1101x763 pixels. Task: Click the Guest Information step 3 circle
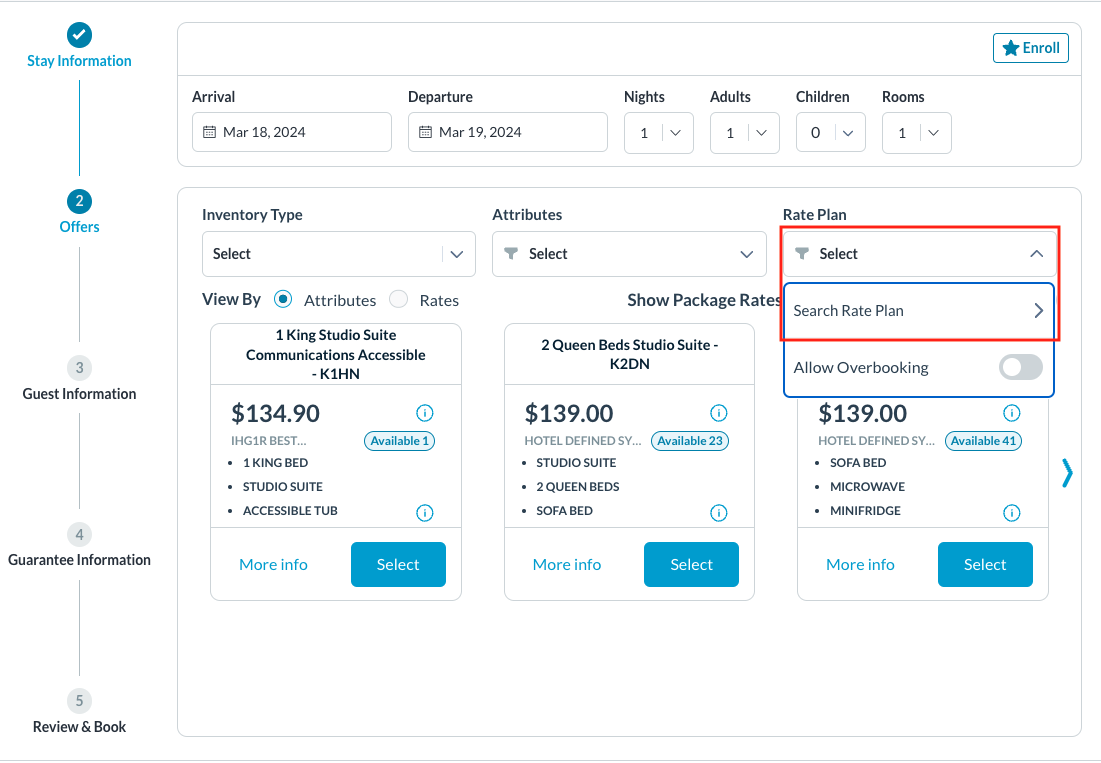click(x=79, y=367)
